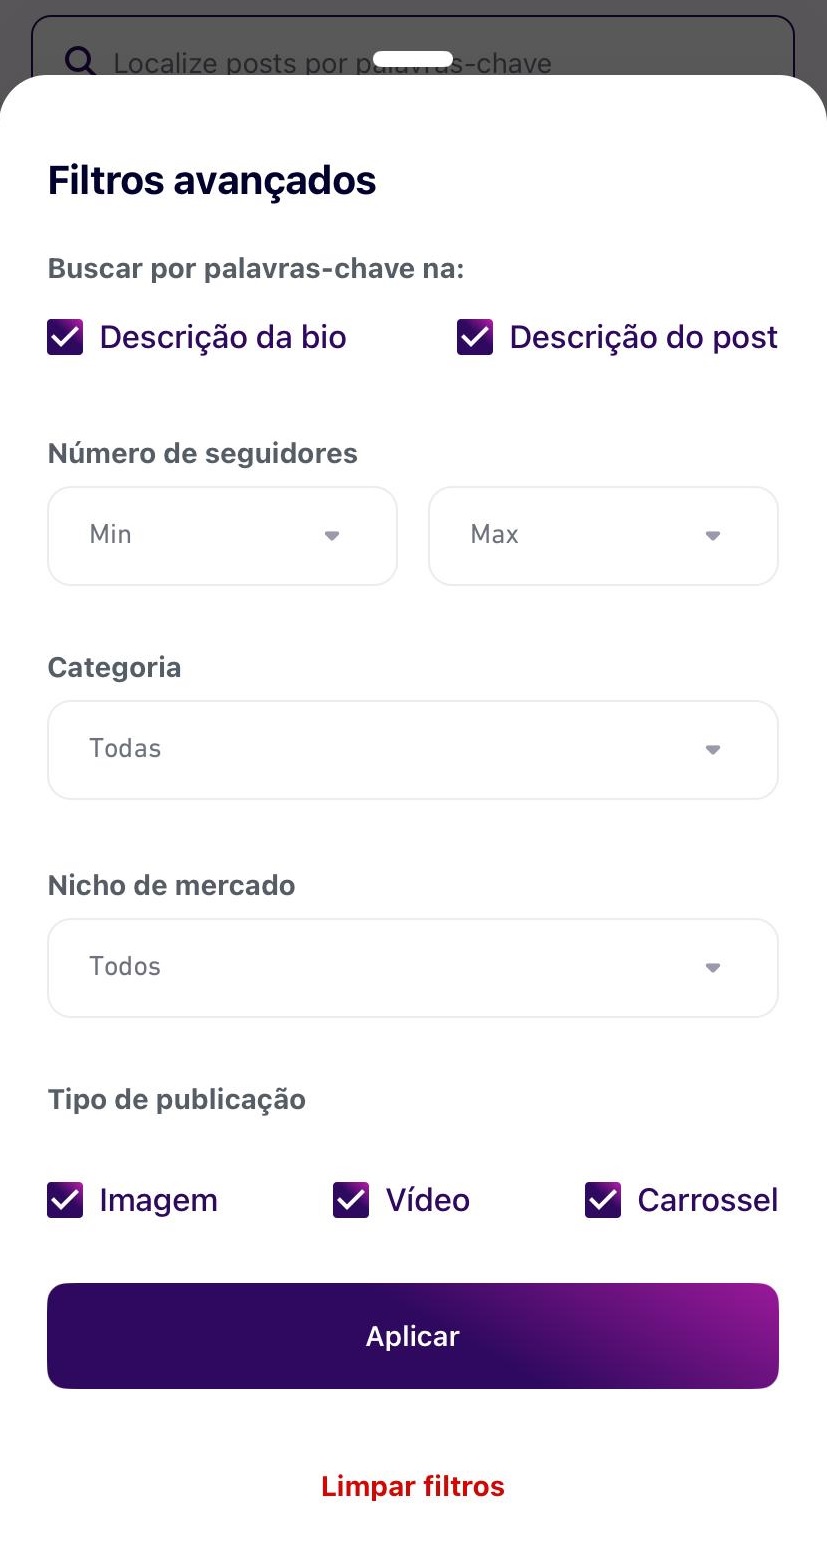This screenshot has width=827, height=1543.
Task: Uncheck the Imagem publication type
Action: pyautogui.click(x=65, y=1200)
